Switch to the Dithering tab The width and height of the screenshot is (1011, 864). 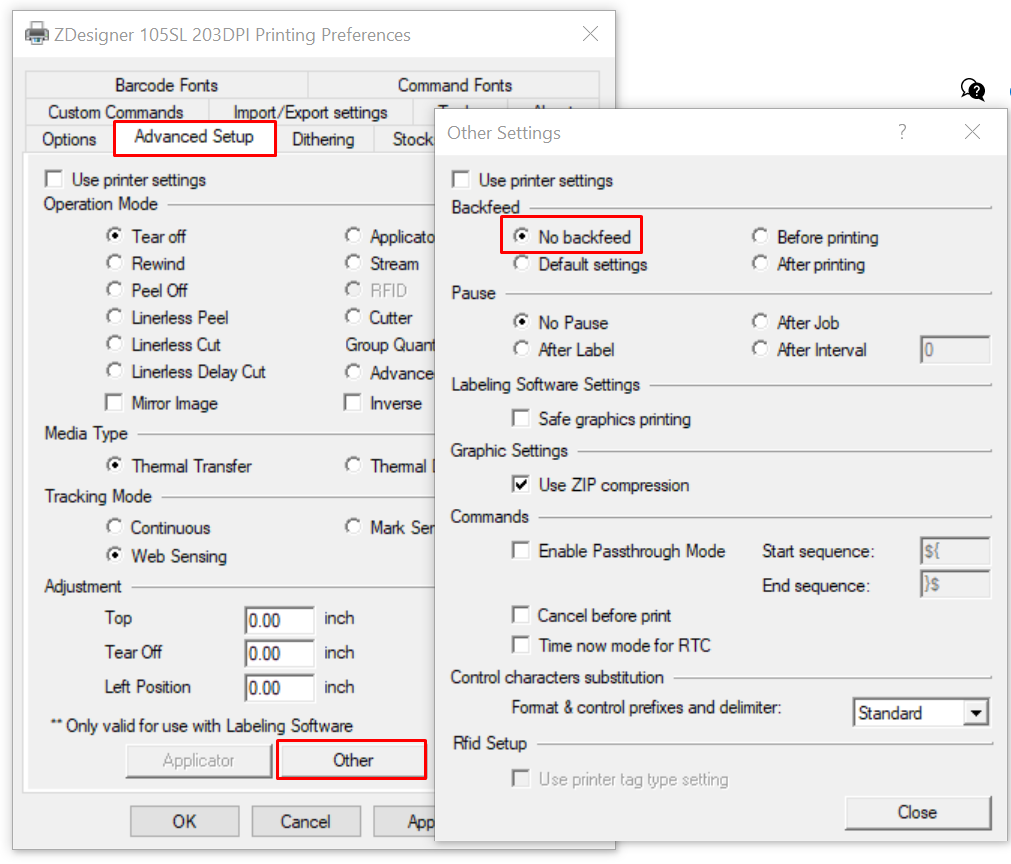click(x=323, y=140)
